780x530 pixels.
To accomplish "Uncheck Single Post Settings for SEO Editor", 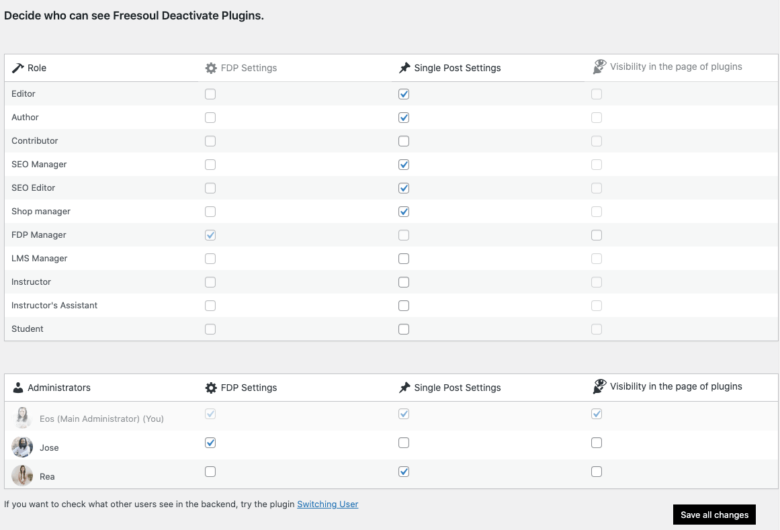I will click(x=404, y=188).
